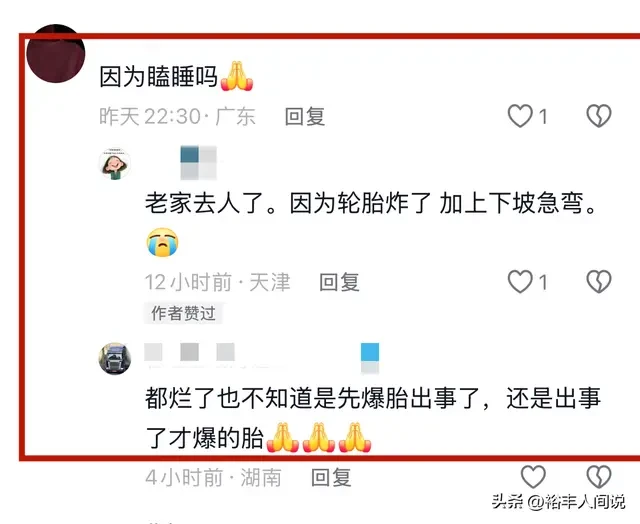Open the dark red commenter avatar
The height and width of the screenshot is (524, 640).
tap(56, 53)
